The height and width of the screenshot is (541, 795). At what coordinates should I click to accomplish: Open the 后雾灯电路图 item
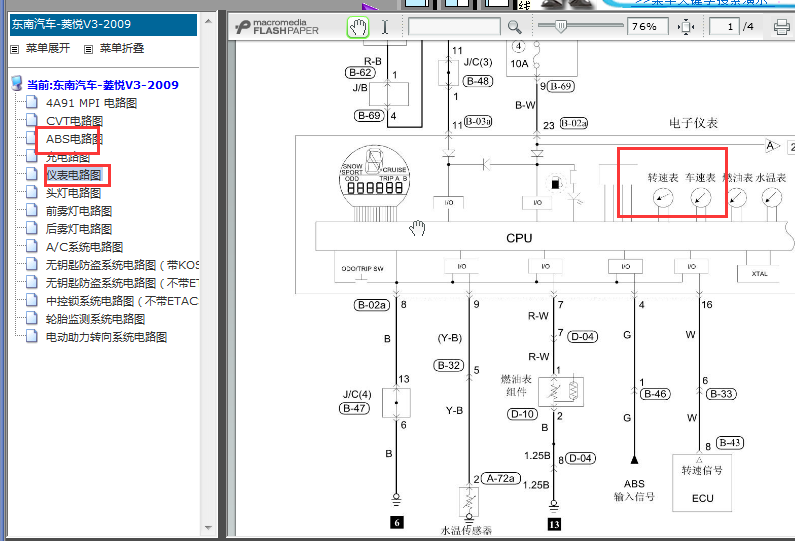(x=79, y=229)
